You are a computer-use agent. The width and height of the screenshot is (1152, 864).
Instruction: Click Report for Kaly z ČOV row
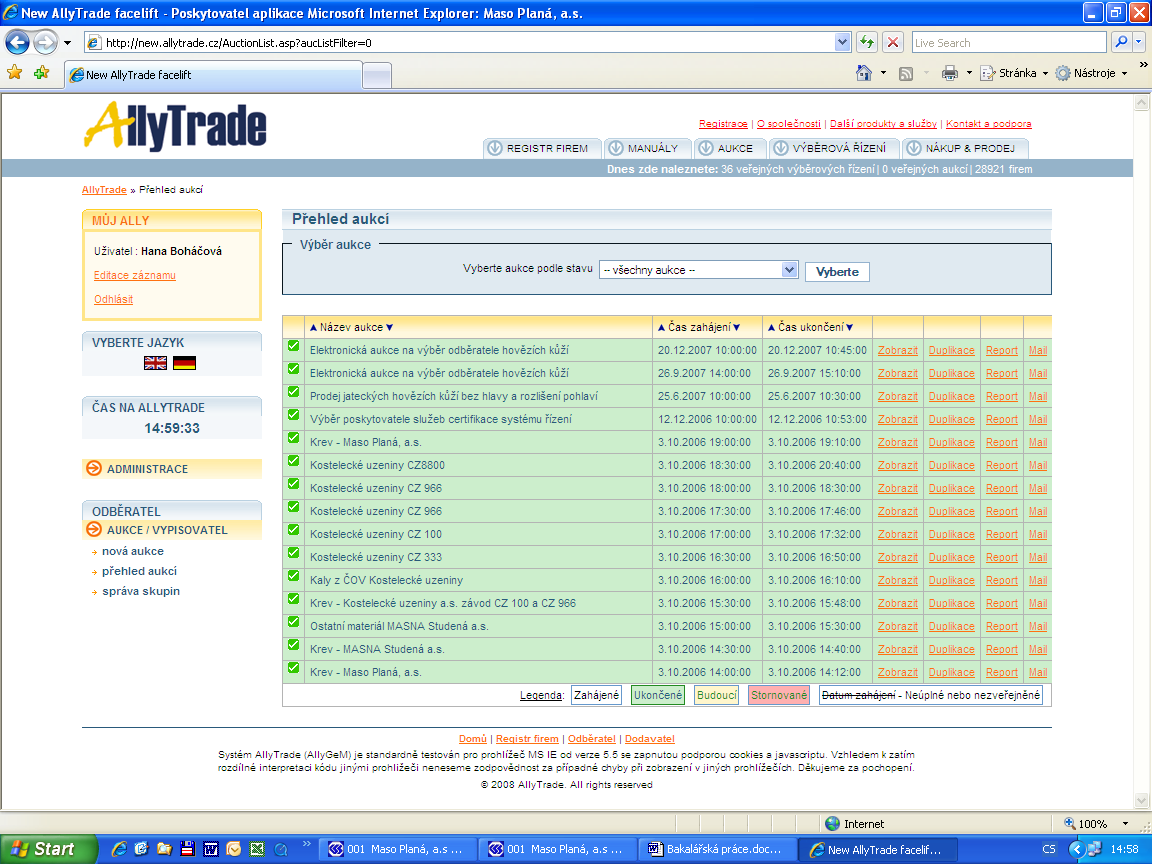point(1002,580)
